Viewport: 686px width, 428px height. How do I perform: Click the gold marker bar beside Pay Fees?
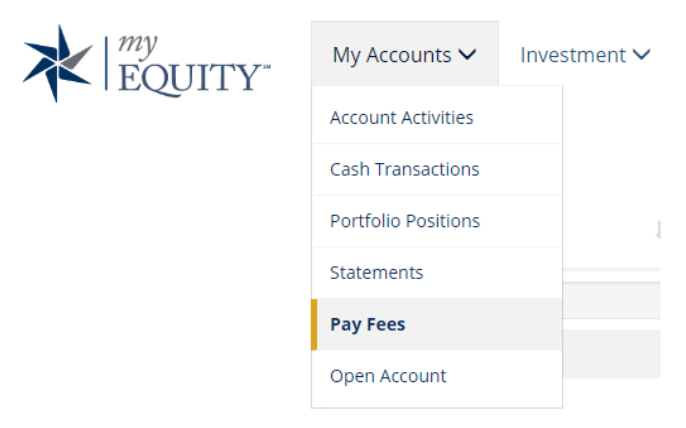[314, 324]
